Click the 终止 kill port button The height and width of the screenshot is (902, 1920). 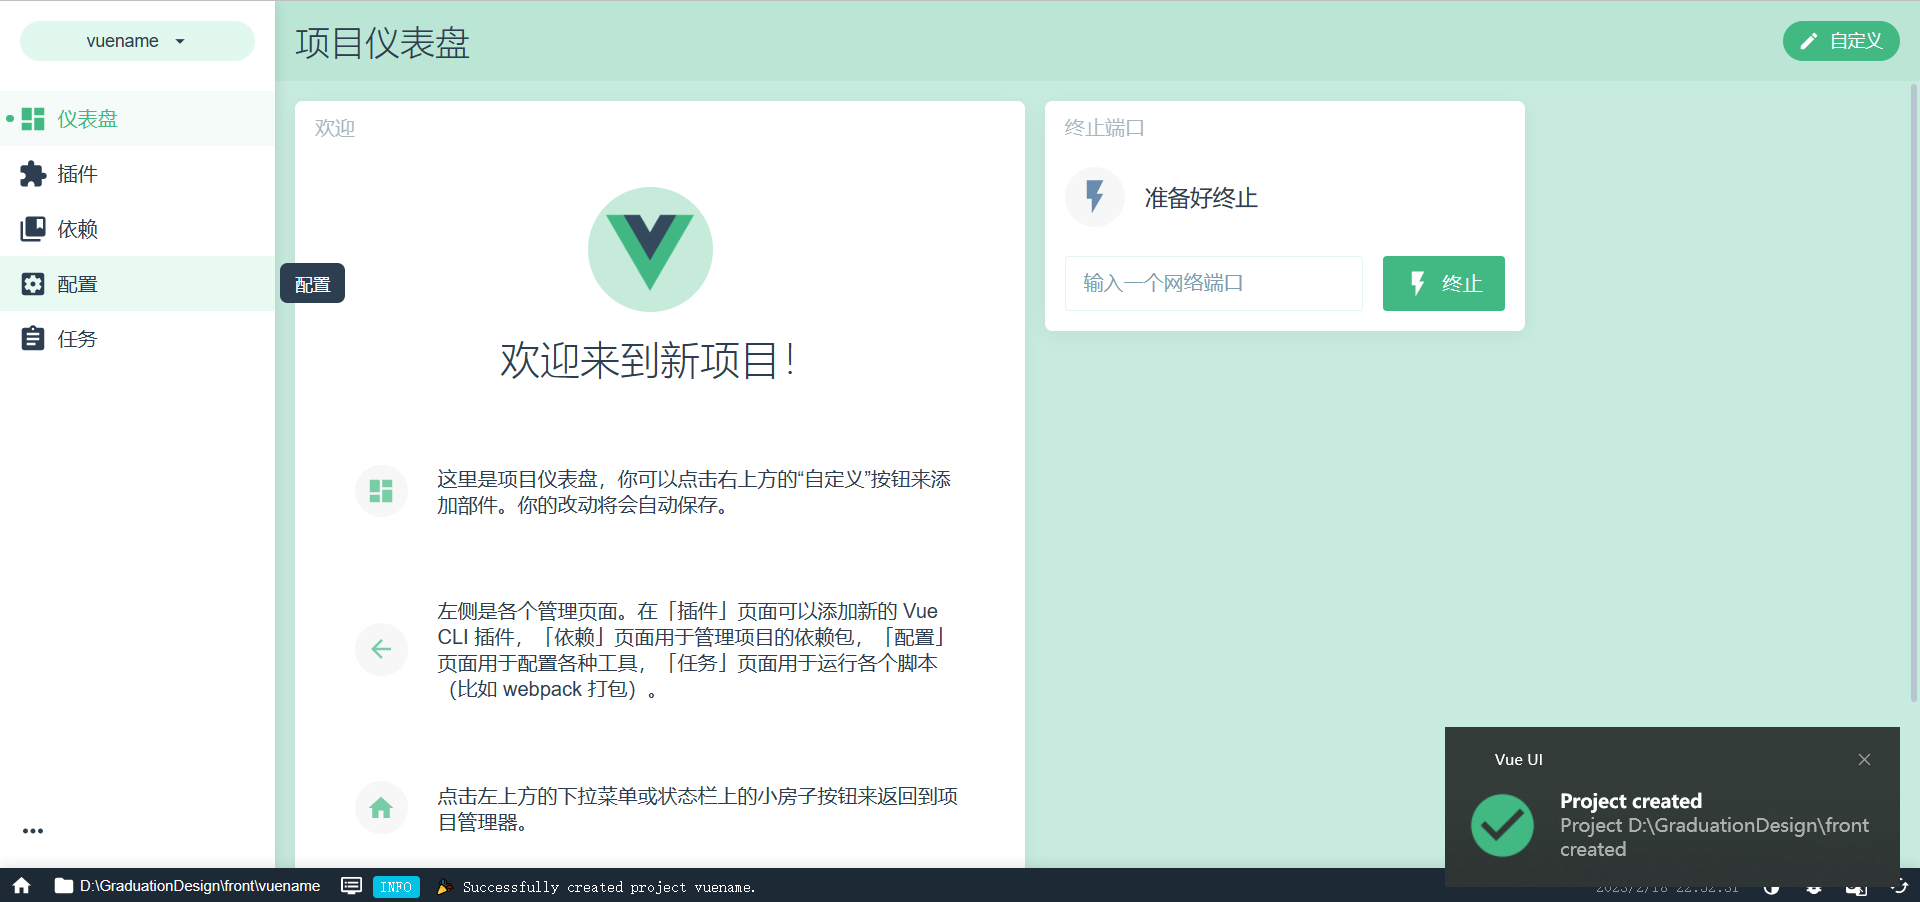[1443, 283]
